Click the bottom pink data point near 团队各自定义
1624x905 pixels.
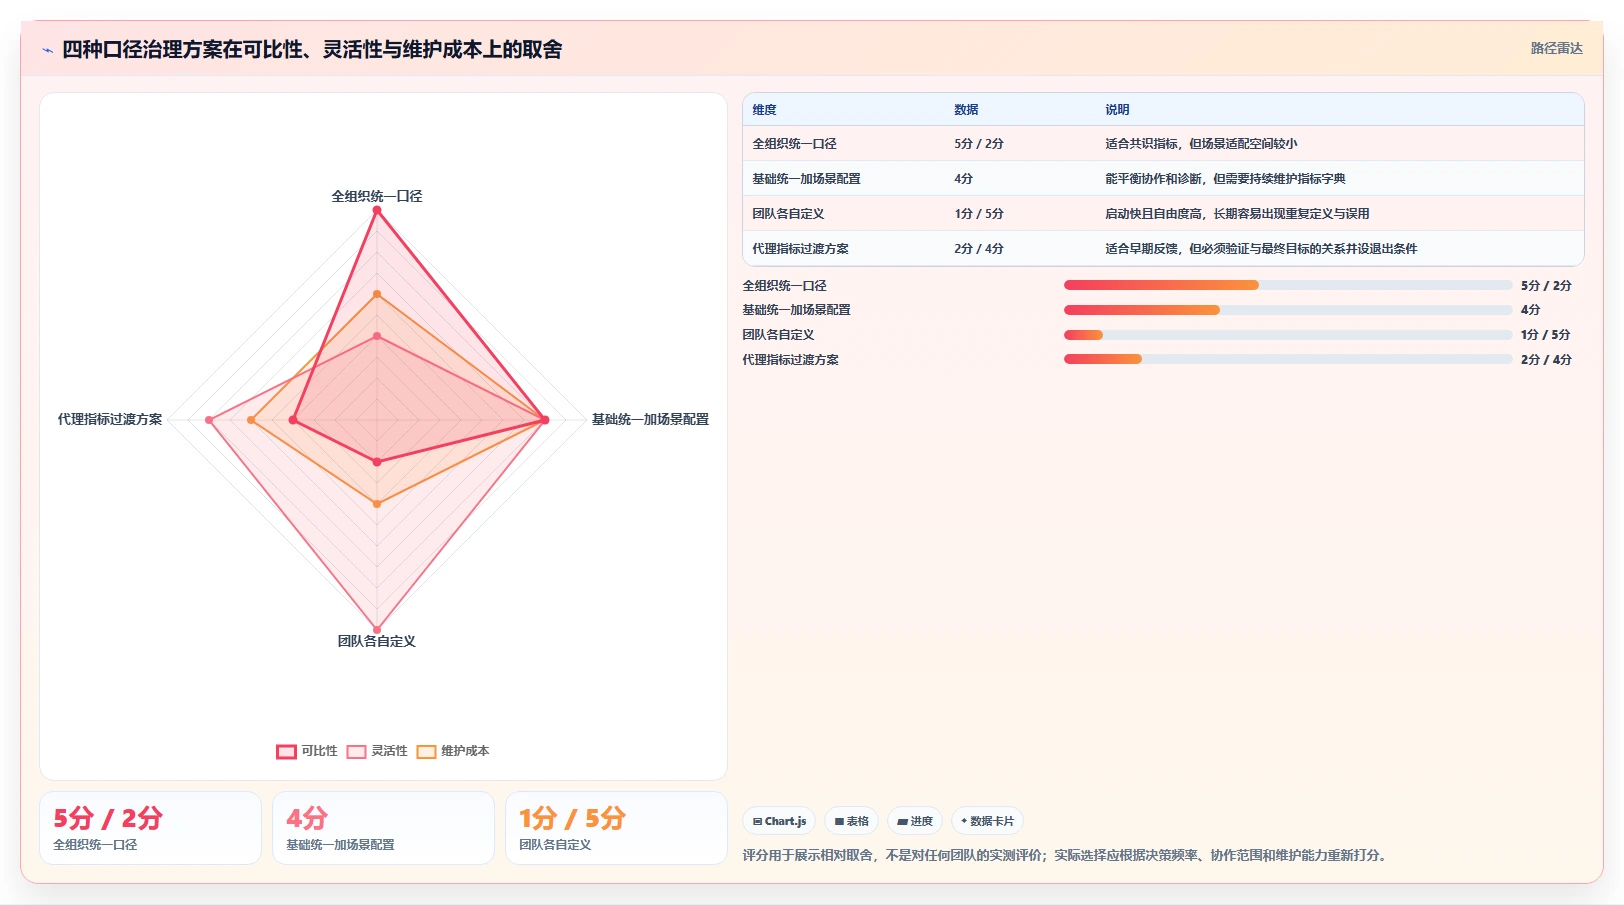pyautogui.click(x=377, y=630)
